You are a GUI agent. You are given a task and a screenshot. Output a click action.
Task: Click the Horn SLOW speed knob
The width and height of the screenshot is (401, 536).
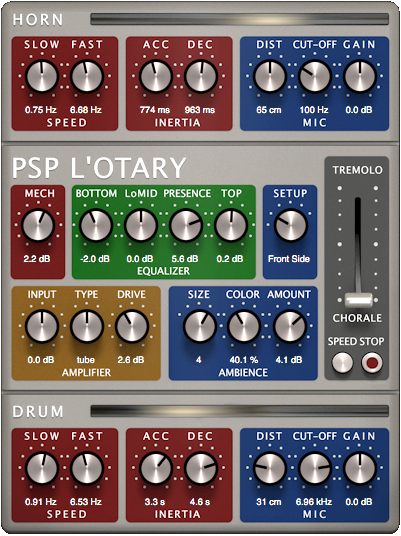[42, 77]
